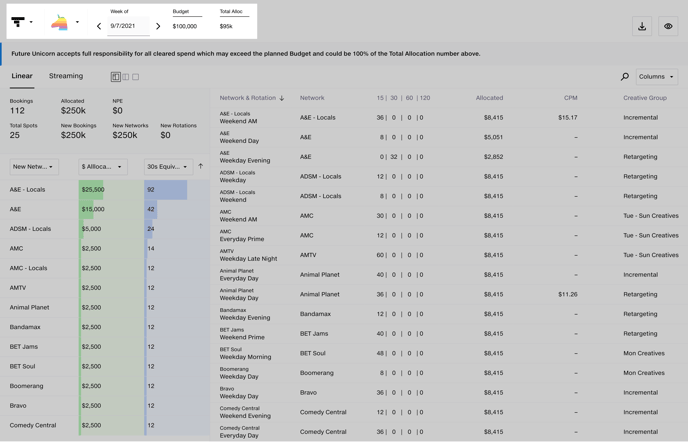The height and width of the screenshot is (442, 688).
Task: Expand the caret beside unicorn icon
Action: click(x=77, y=22)
